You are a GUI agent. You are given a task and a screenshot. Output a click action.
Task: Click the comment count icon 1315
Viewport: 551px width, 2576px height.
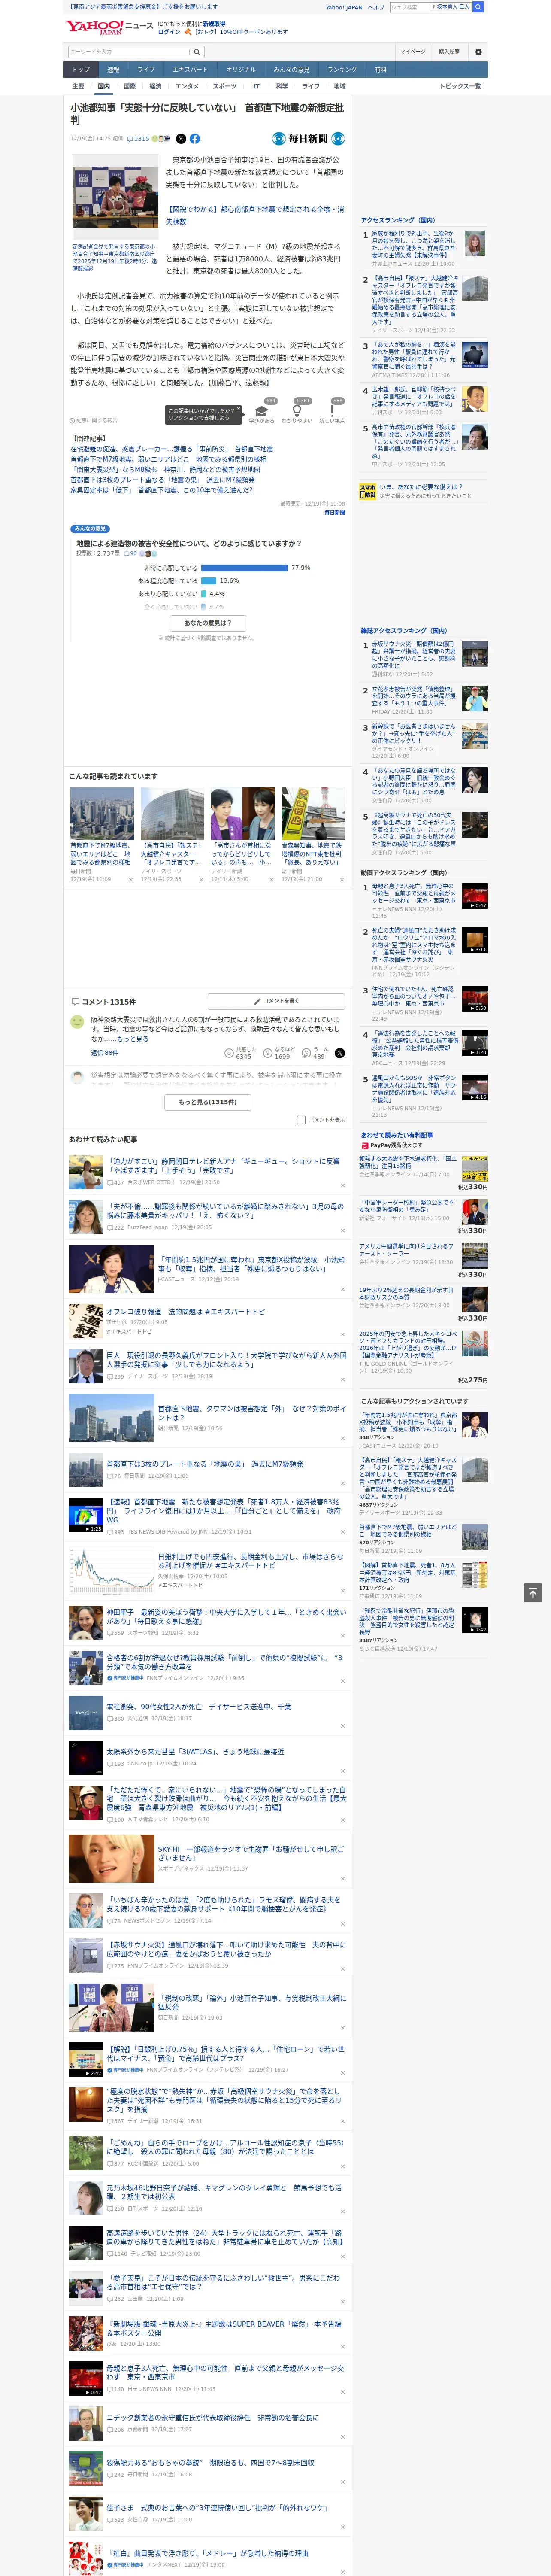point(139,139)
